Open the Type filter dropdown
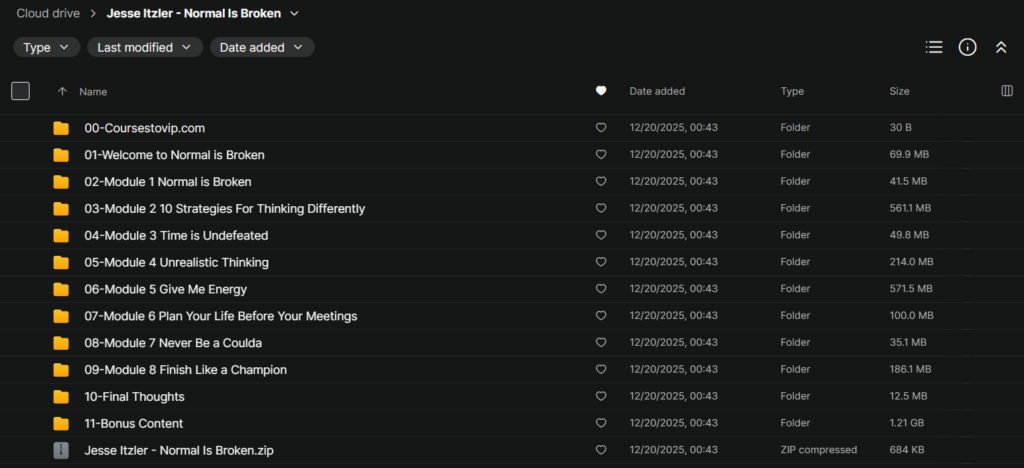 tap(47, 47)
